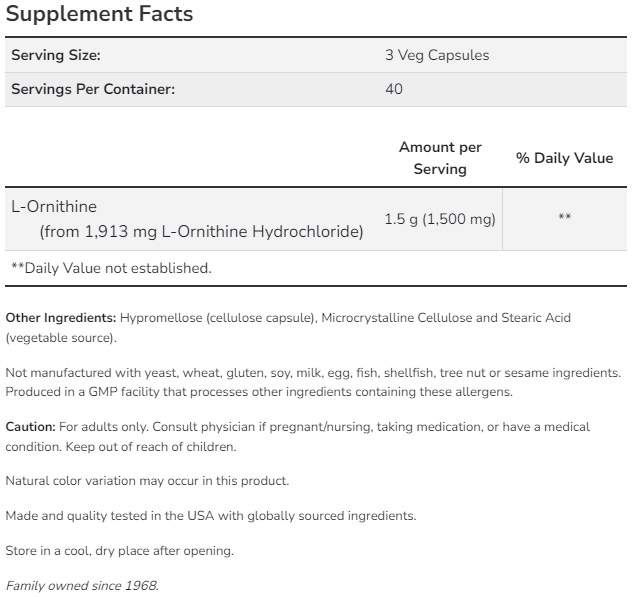Click the Daily Value not established footnote
This screenshot has height=597, width=632.
click(111, 268)
